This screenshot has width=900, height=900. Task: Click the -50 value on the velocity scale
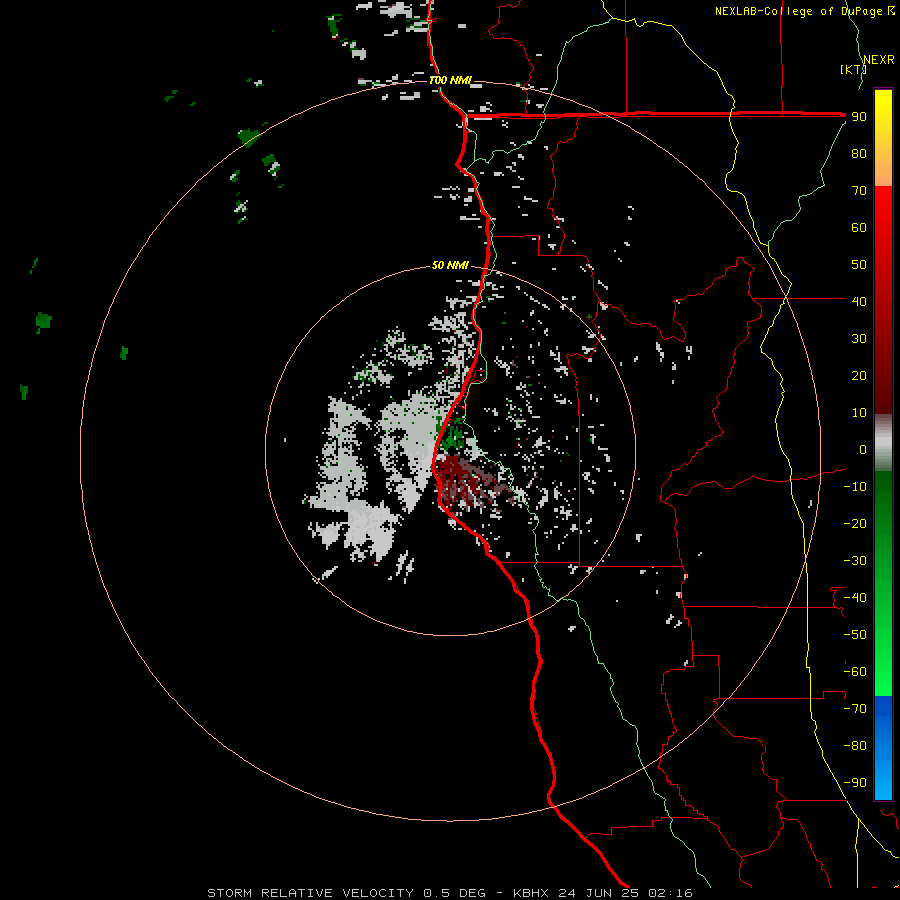coord(855,634)
